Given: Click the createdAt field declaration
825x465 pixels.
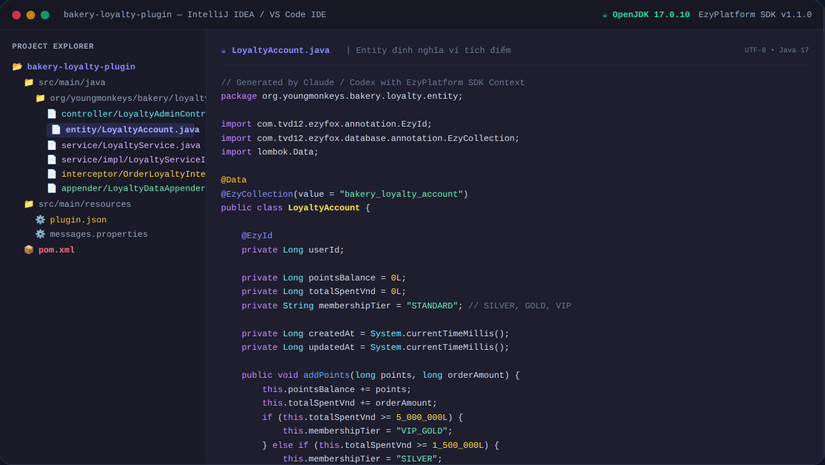Looking at the screenshot, I should click(x=375, y=333).
